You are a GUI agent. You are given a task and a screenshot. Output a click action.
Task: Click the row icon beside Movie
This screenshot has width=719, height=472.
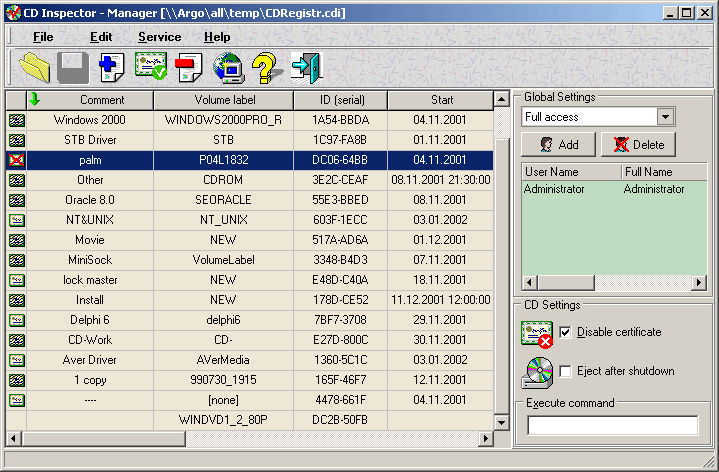coord(17,240)
